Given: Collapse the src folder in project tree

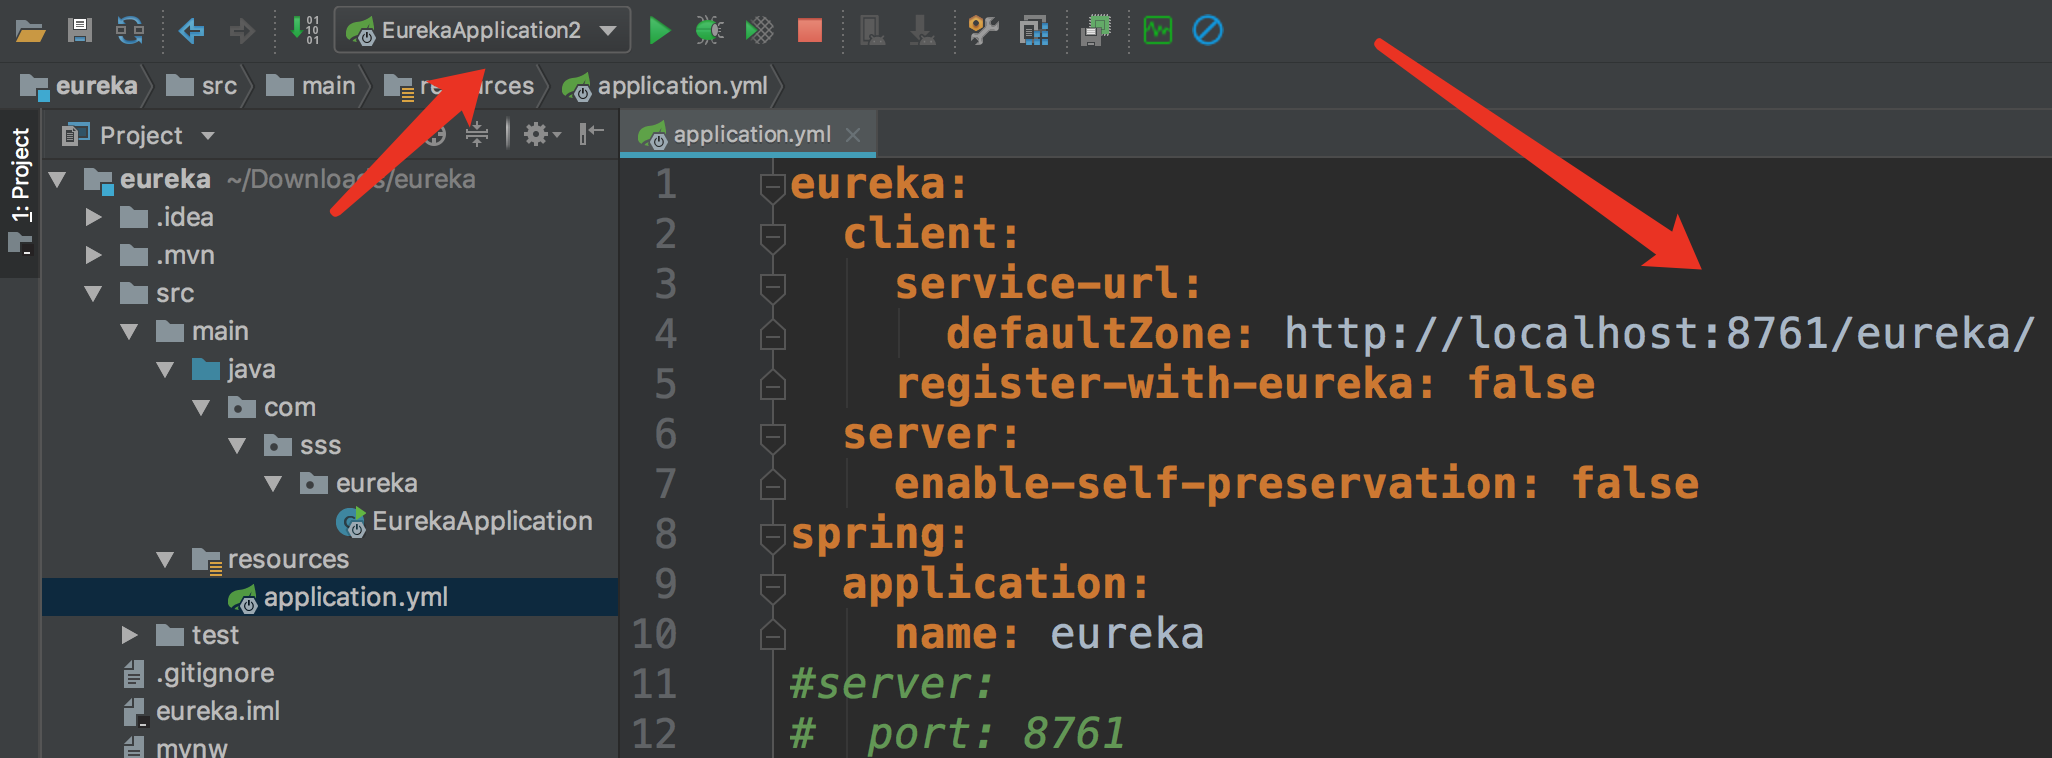Looking at the screenshot, I should (94, 293).
